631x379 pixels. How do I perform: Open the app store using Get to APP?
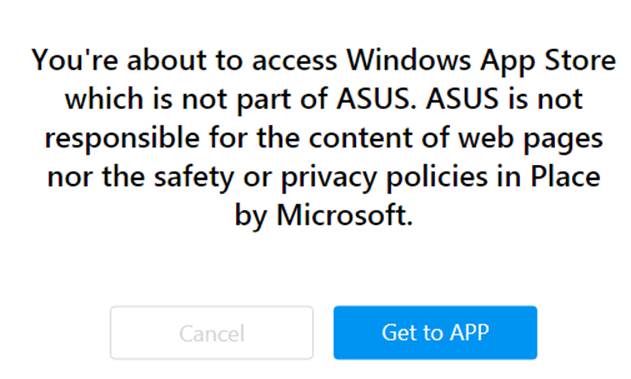(x=435, y=333)
